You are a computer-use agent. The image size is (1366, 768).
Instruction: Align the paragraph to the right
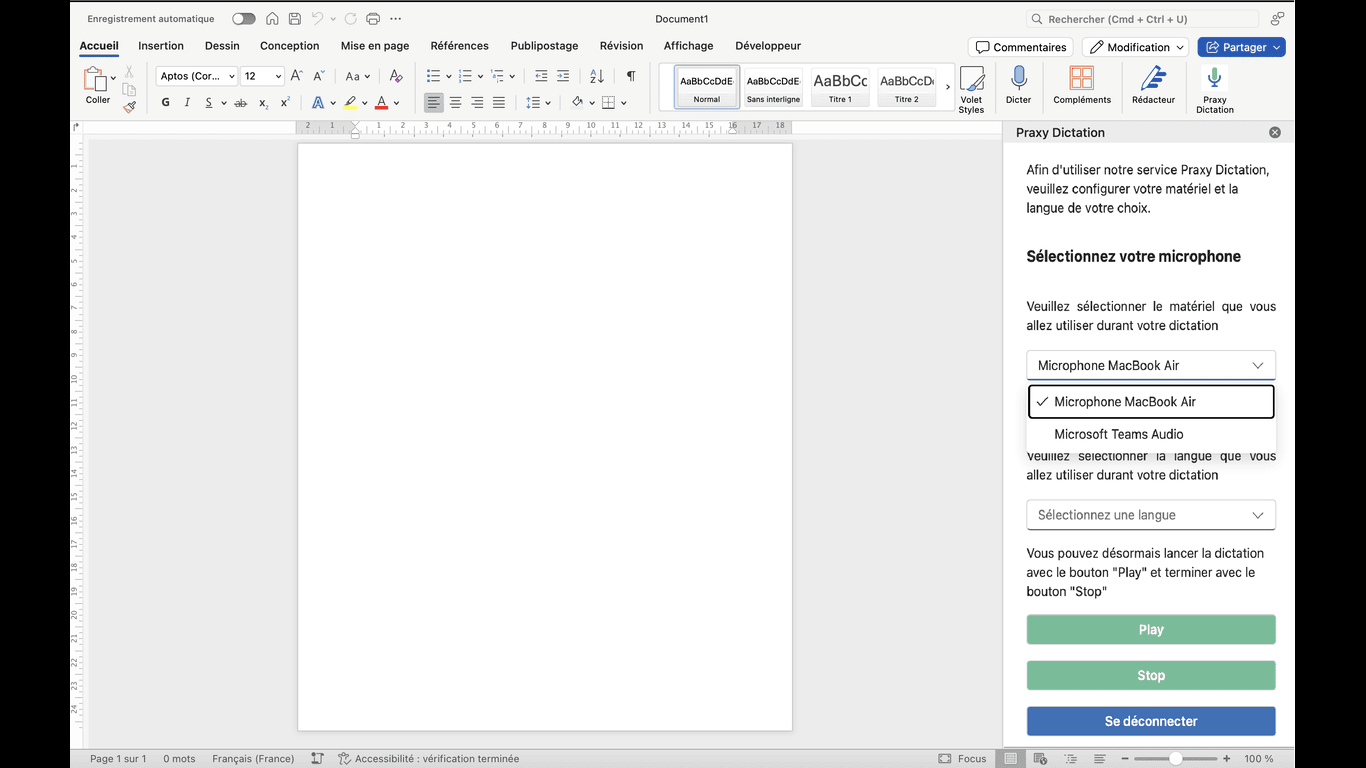coord(477,103)
